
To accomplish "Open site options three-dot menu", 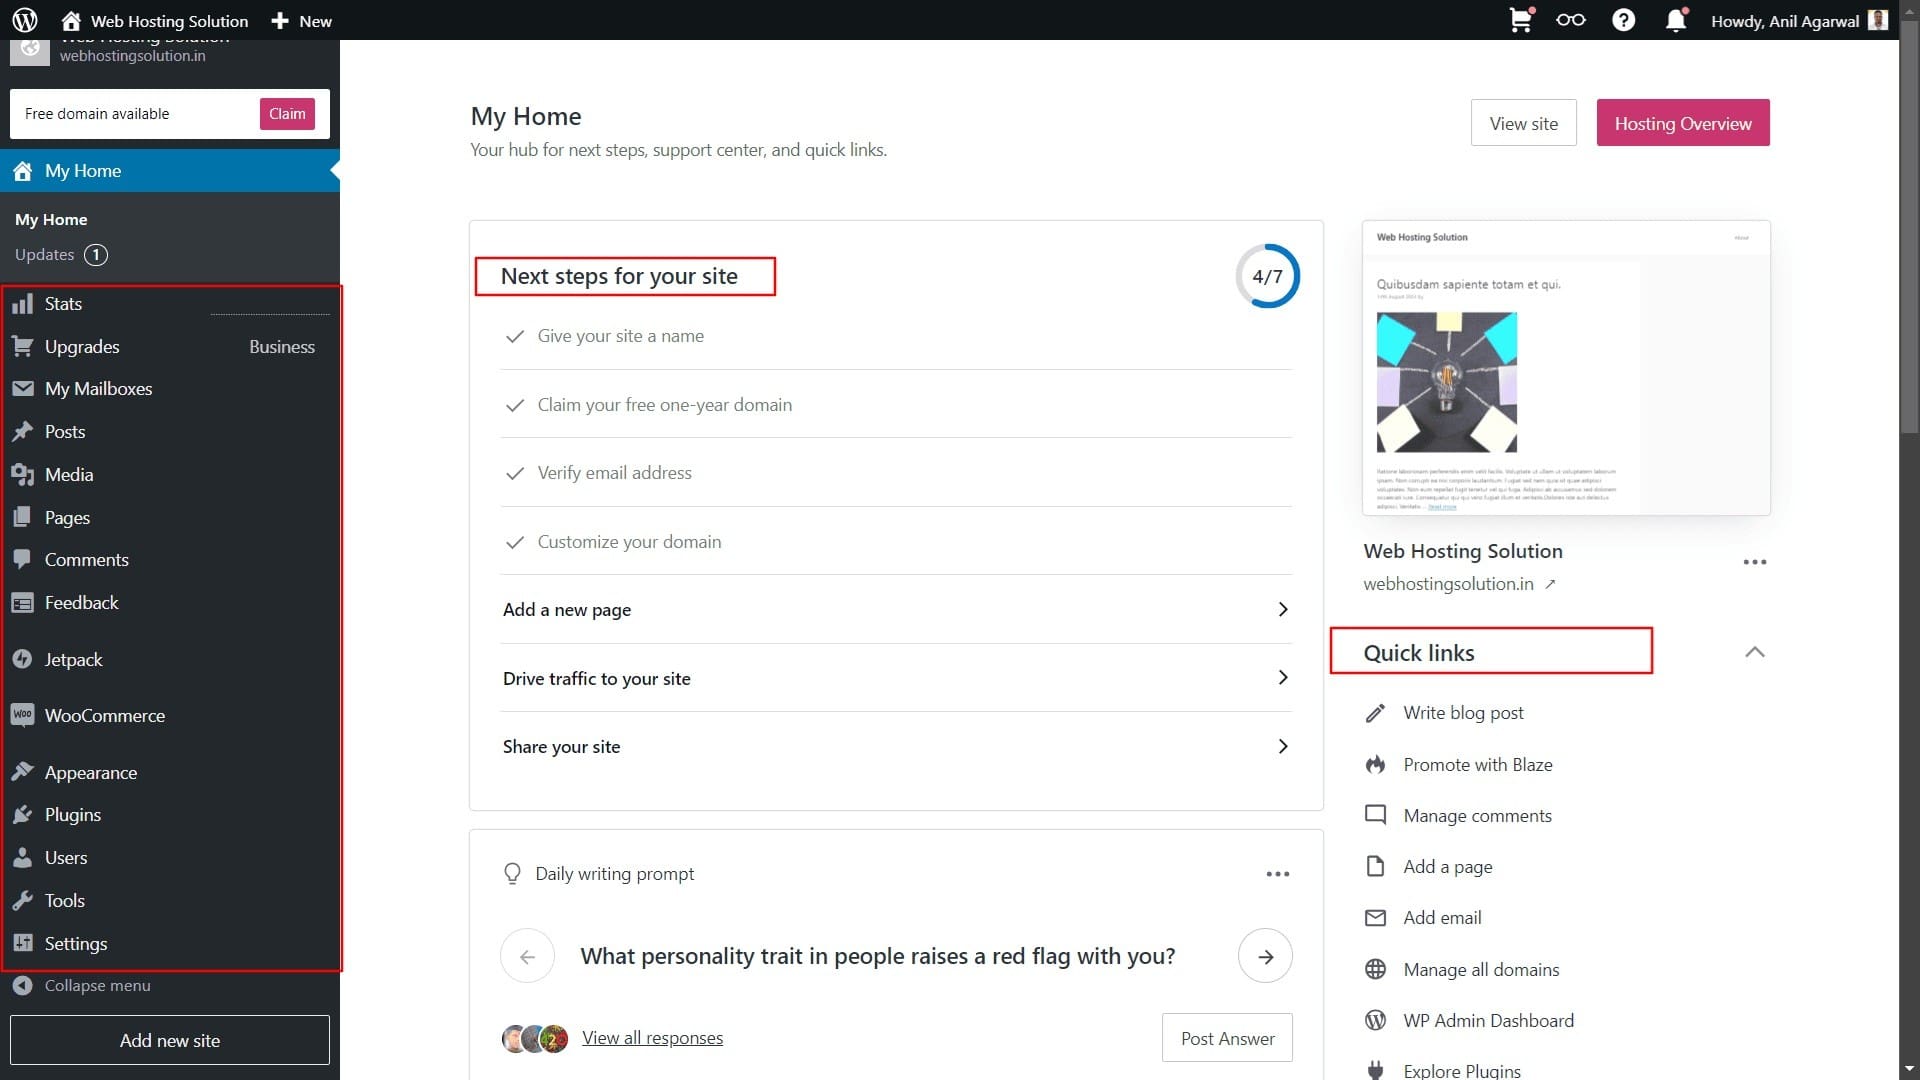I will (x=1754, y=562).
